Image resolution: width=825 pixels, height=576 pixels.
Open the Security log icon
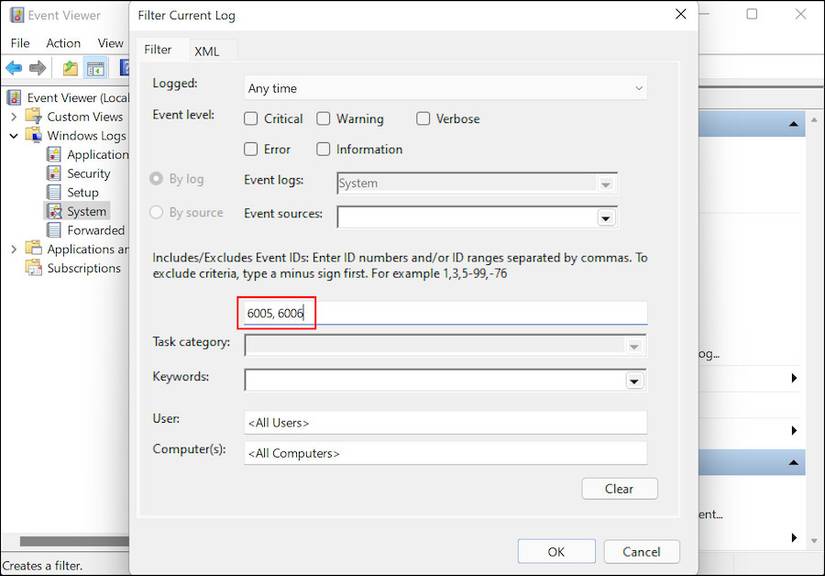pyautogui.click(x=54, y=174)
